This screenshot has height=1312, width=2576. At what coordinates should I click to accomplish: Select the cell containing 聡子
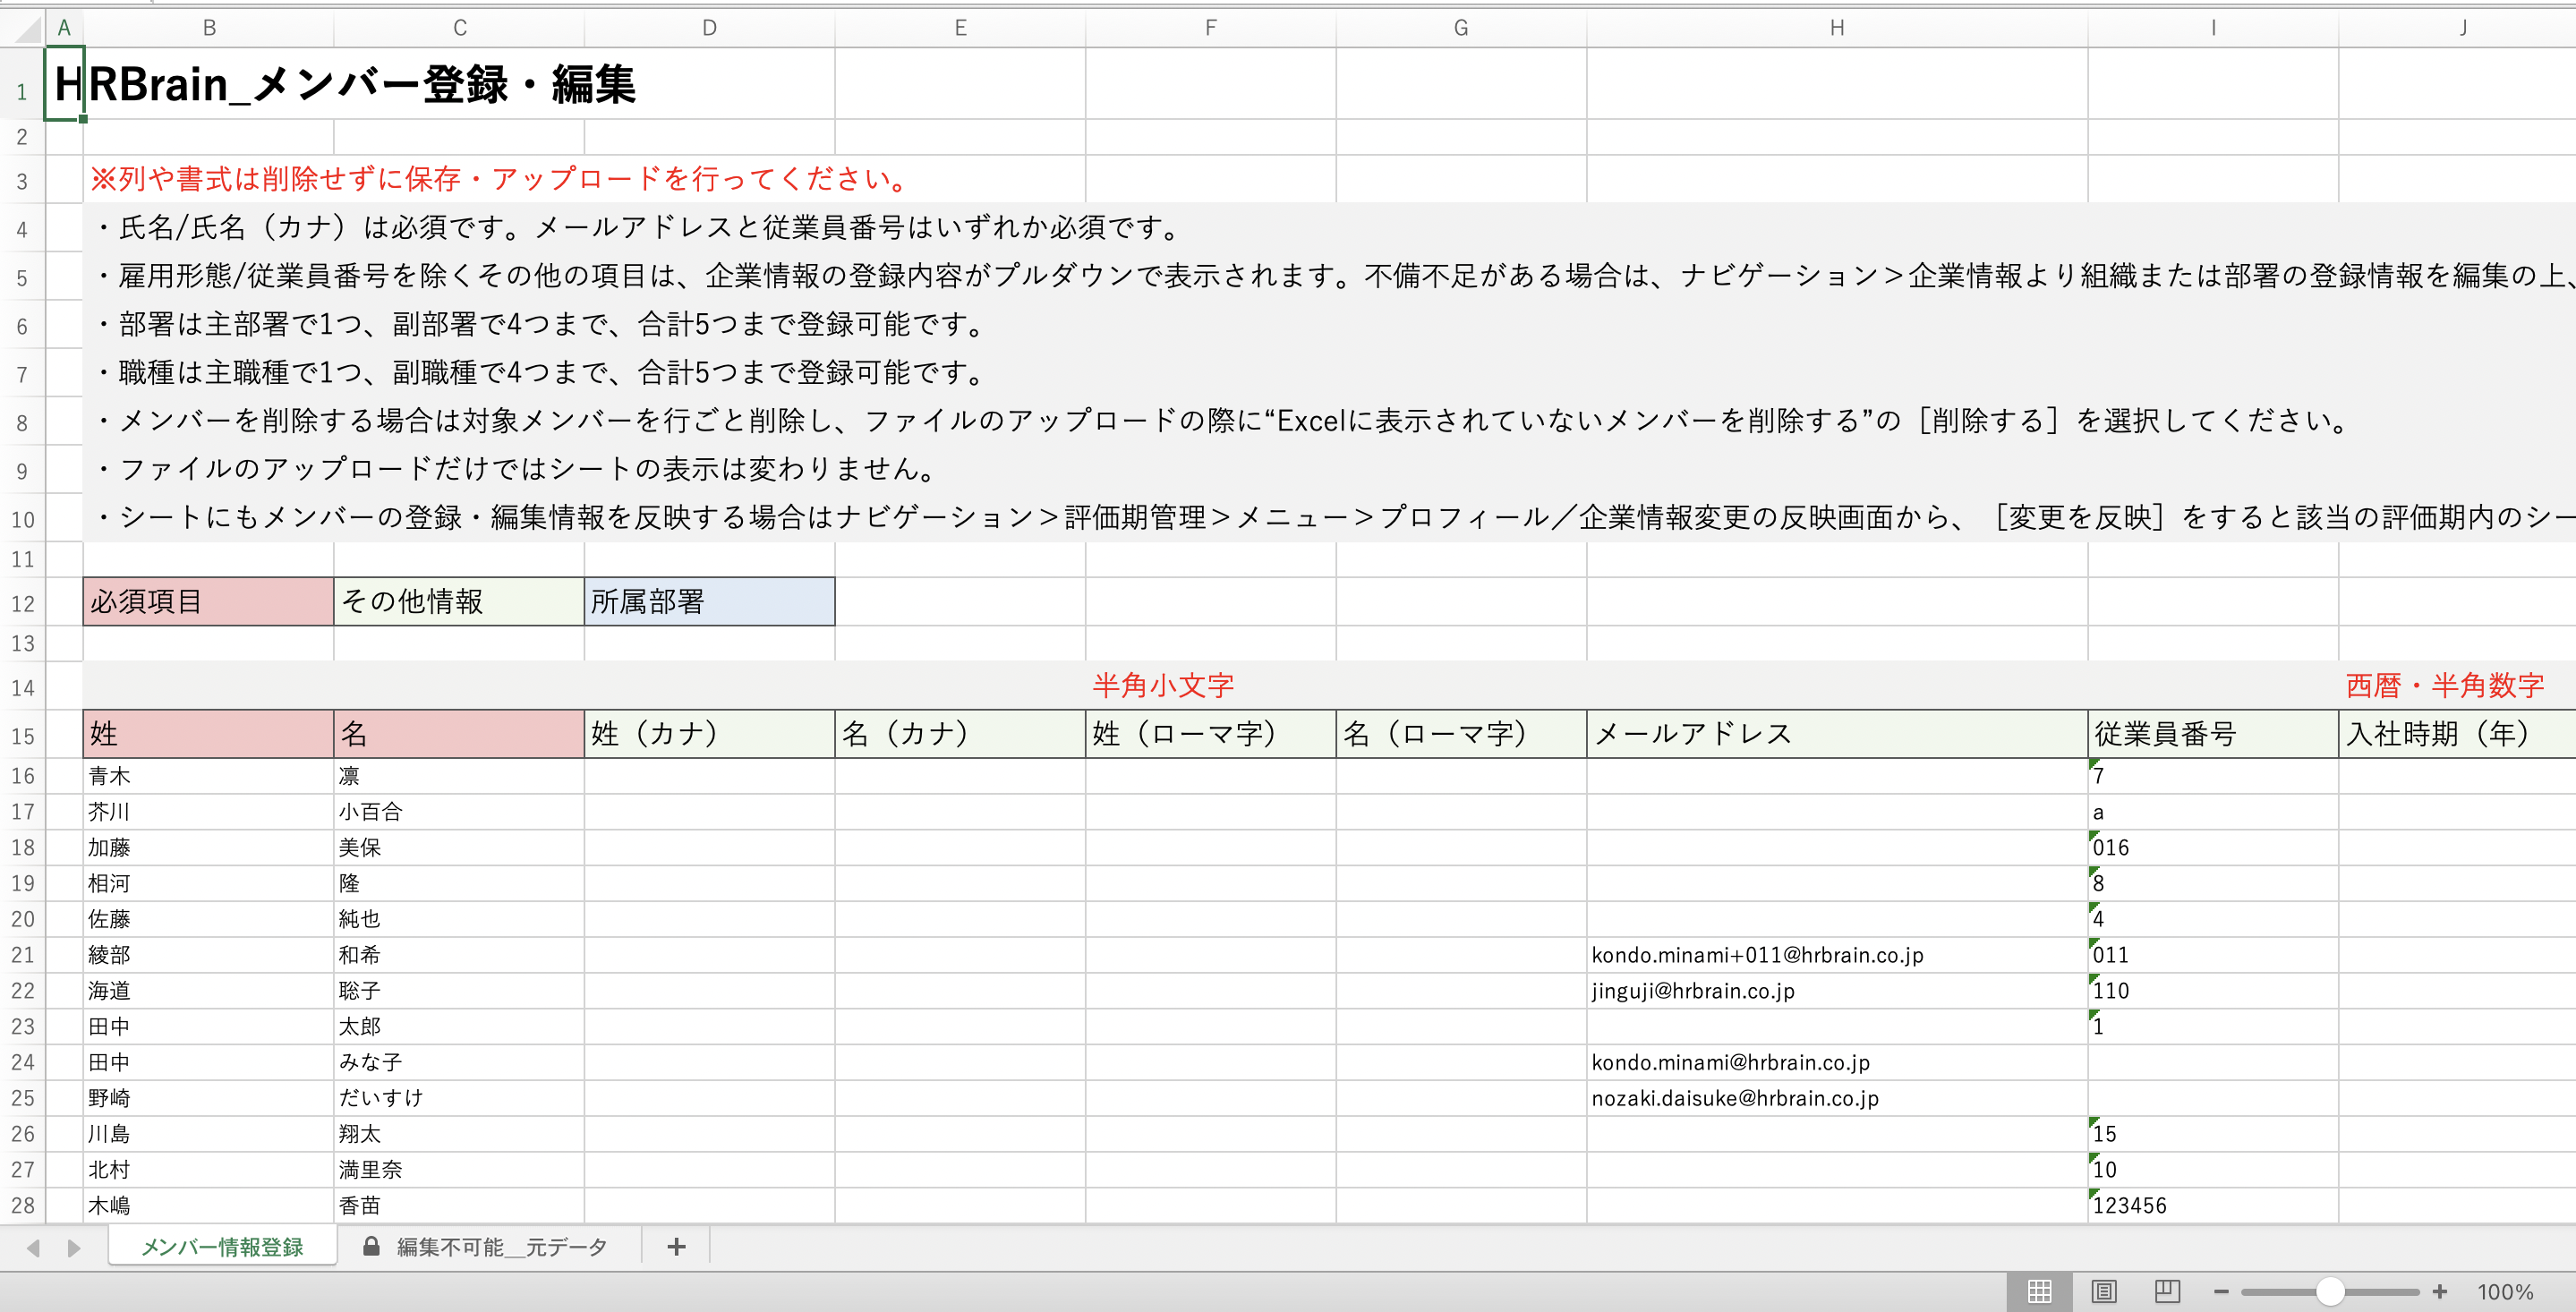[459, 991]
